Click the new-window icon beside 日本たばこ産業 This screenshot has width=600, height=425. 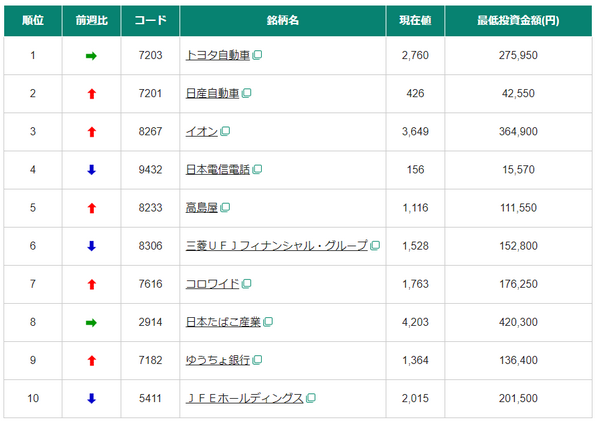point(268,322)
